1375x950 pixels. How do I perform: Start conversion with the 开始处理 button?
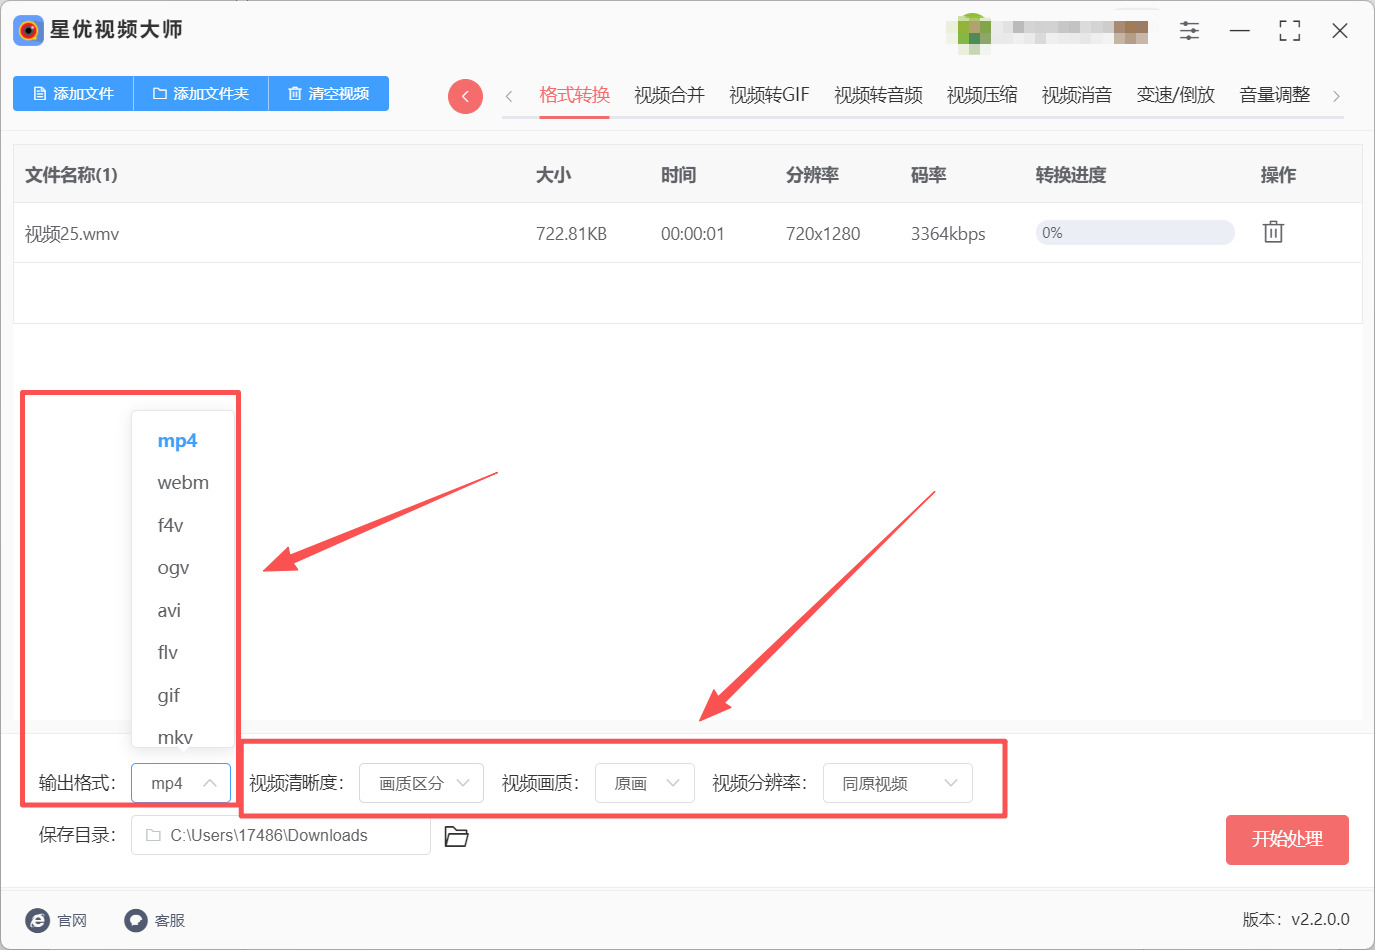1287,839
